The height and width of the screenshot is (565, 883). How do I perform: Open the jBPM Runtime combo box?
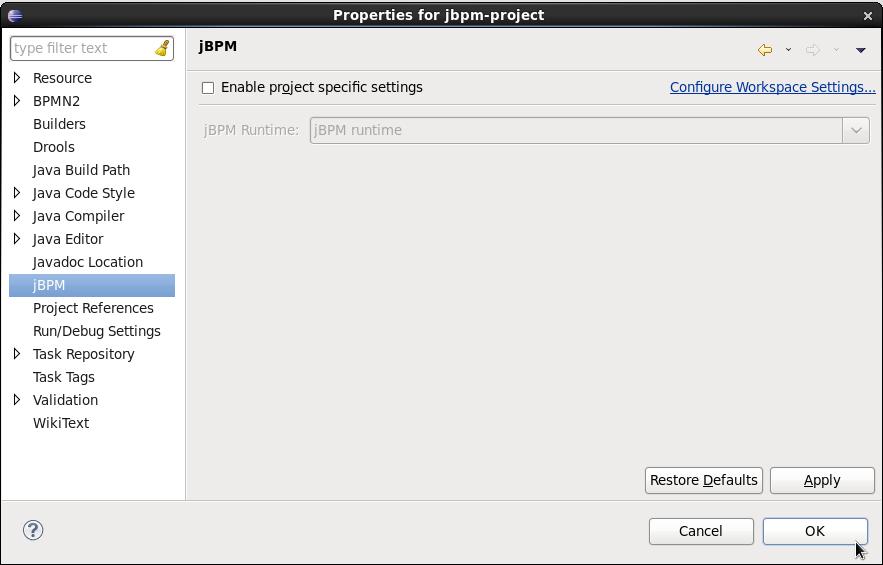coord(856,130)
